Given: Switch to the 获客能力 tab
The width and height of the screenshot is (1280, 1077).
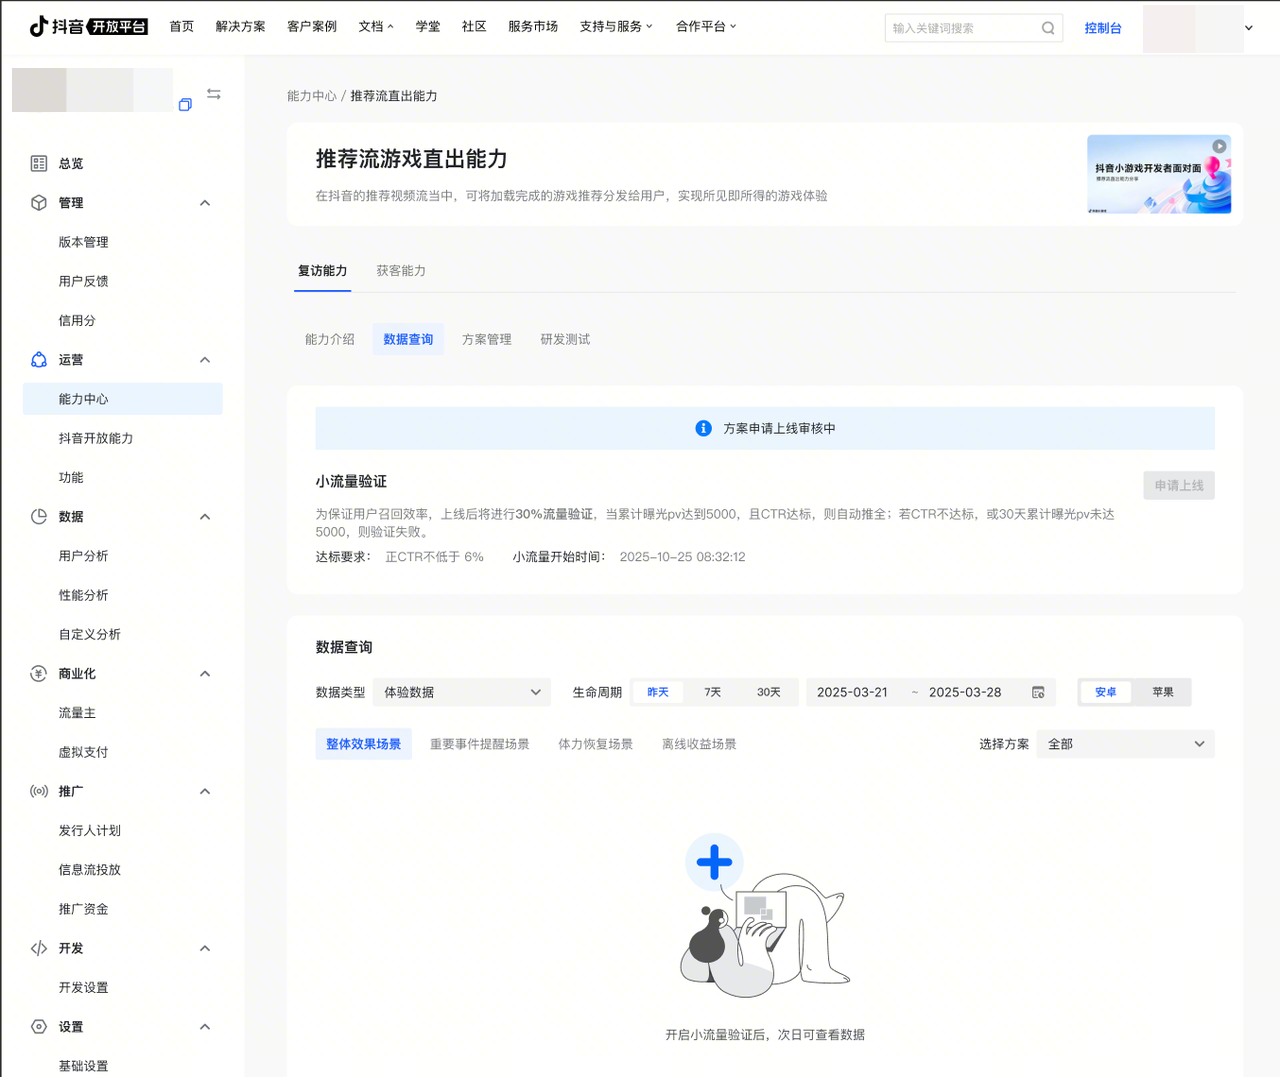Looking at the screenshot, I should [x=401, y=271].
